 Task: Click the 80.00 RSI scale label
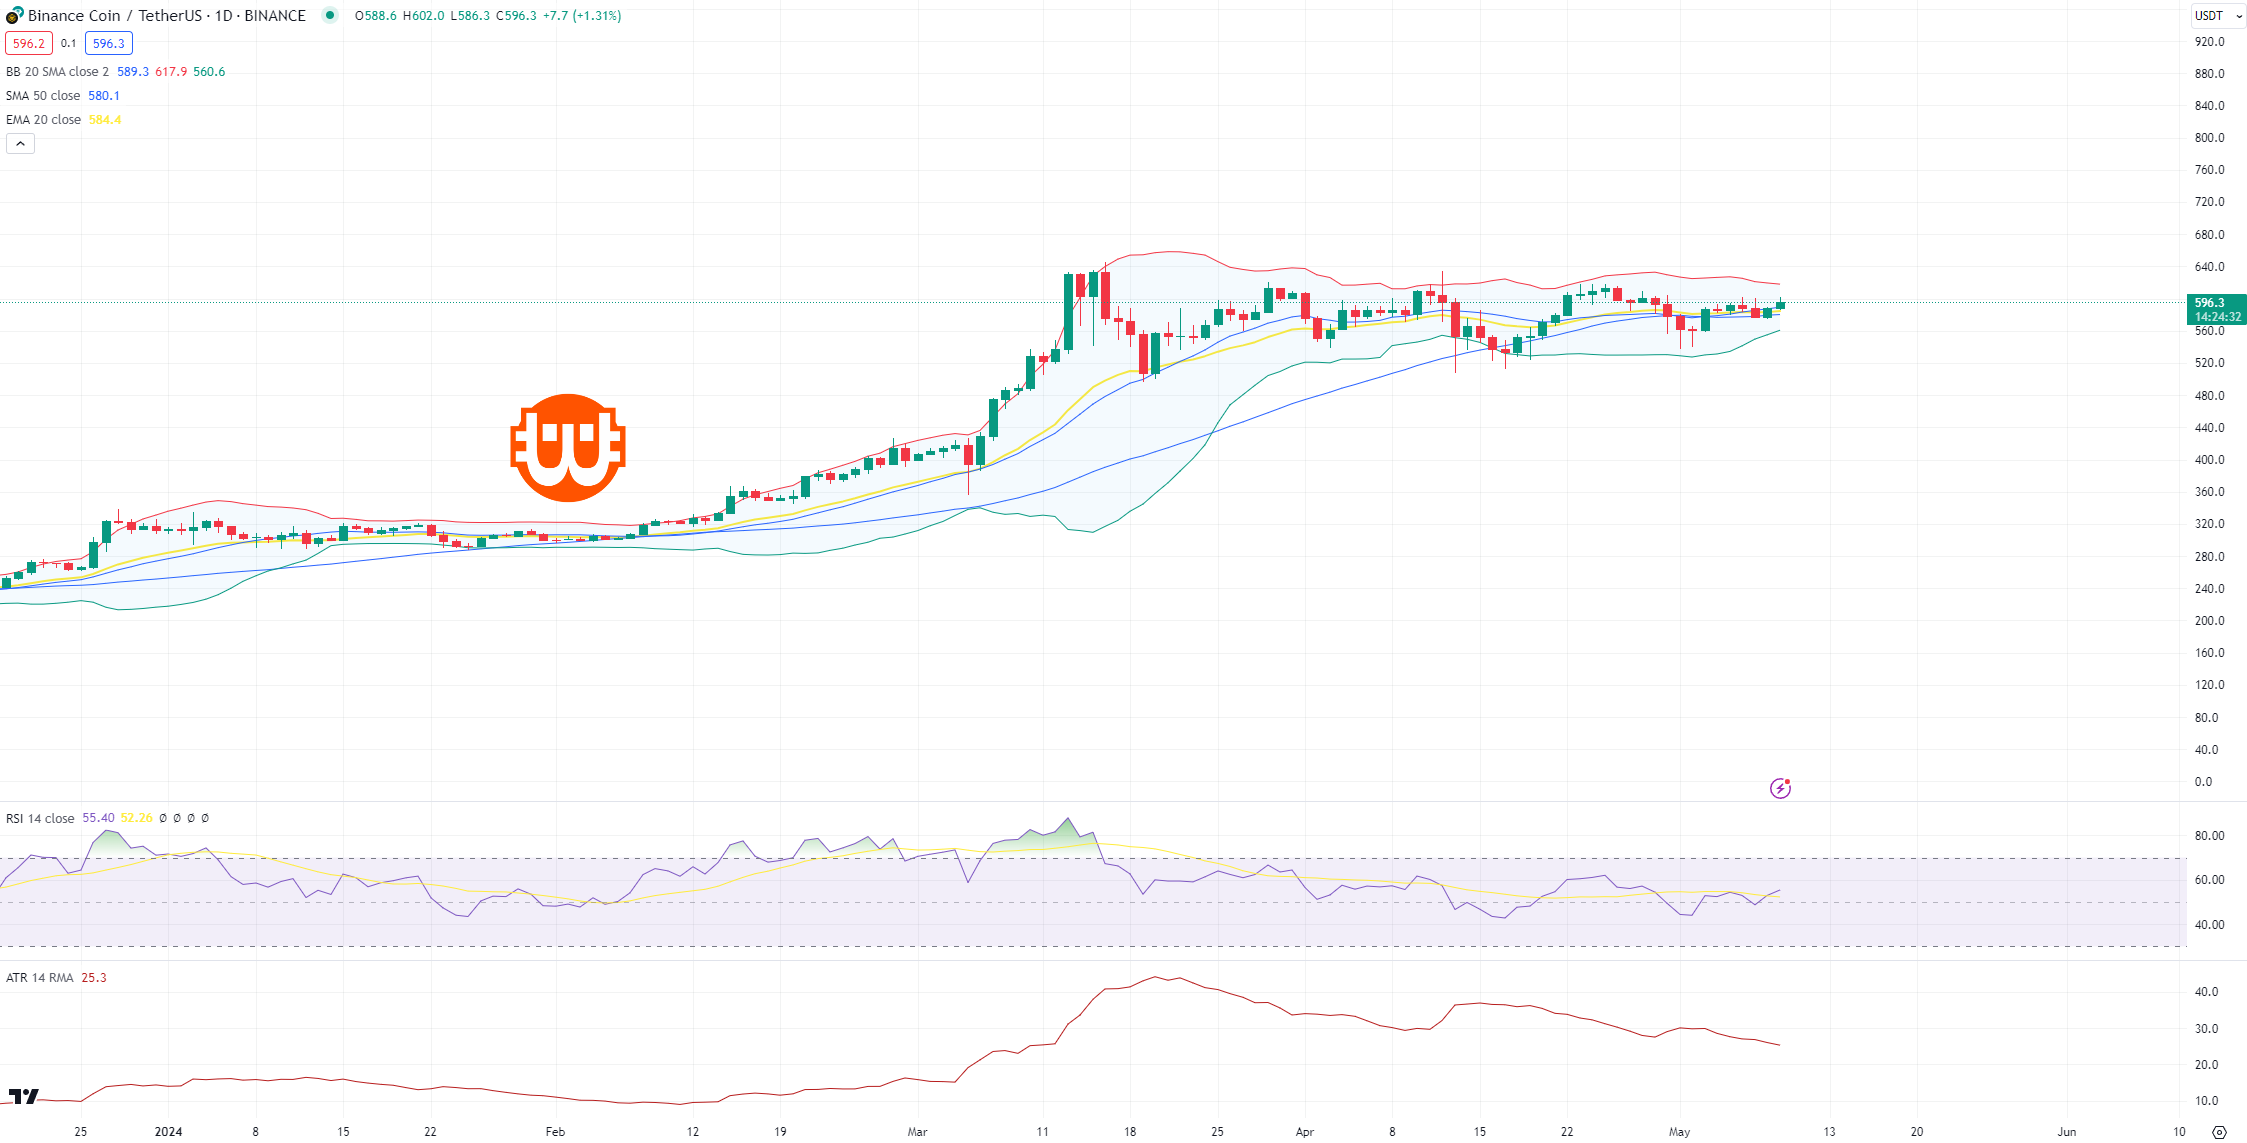click(x=2209, y=836)
